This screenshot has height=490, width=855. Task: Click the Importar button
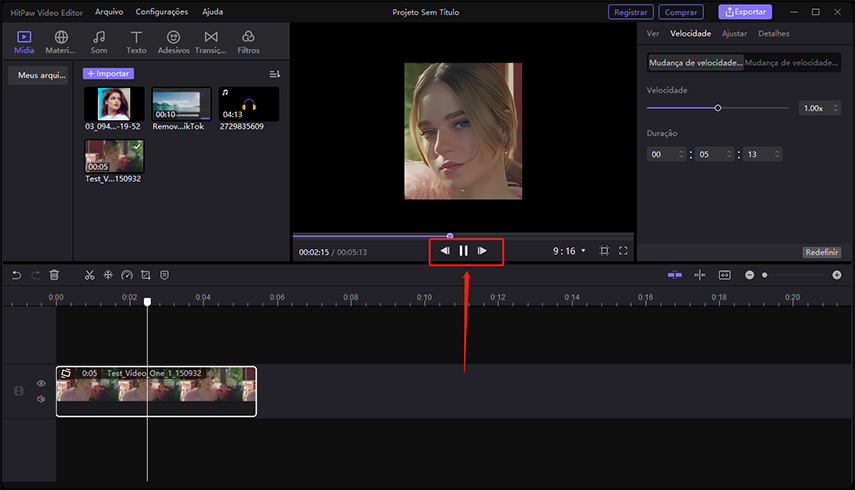tap(108, 73)
